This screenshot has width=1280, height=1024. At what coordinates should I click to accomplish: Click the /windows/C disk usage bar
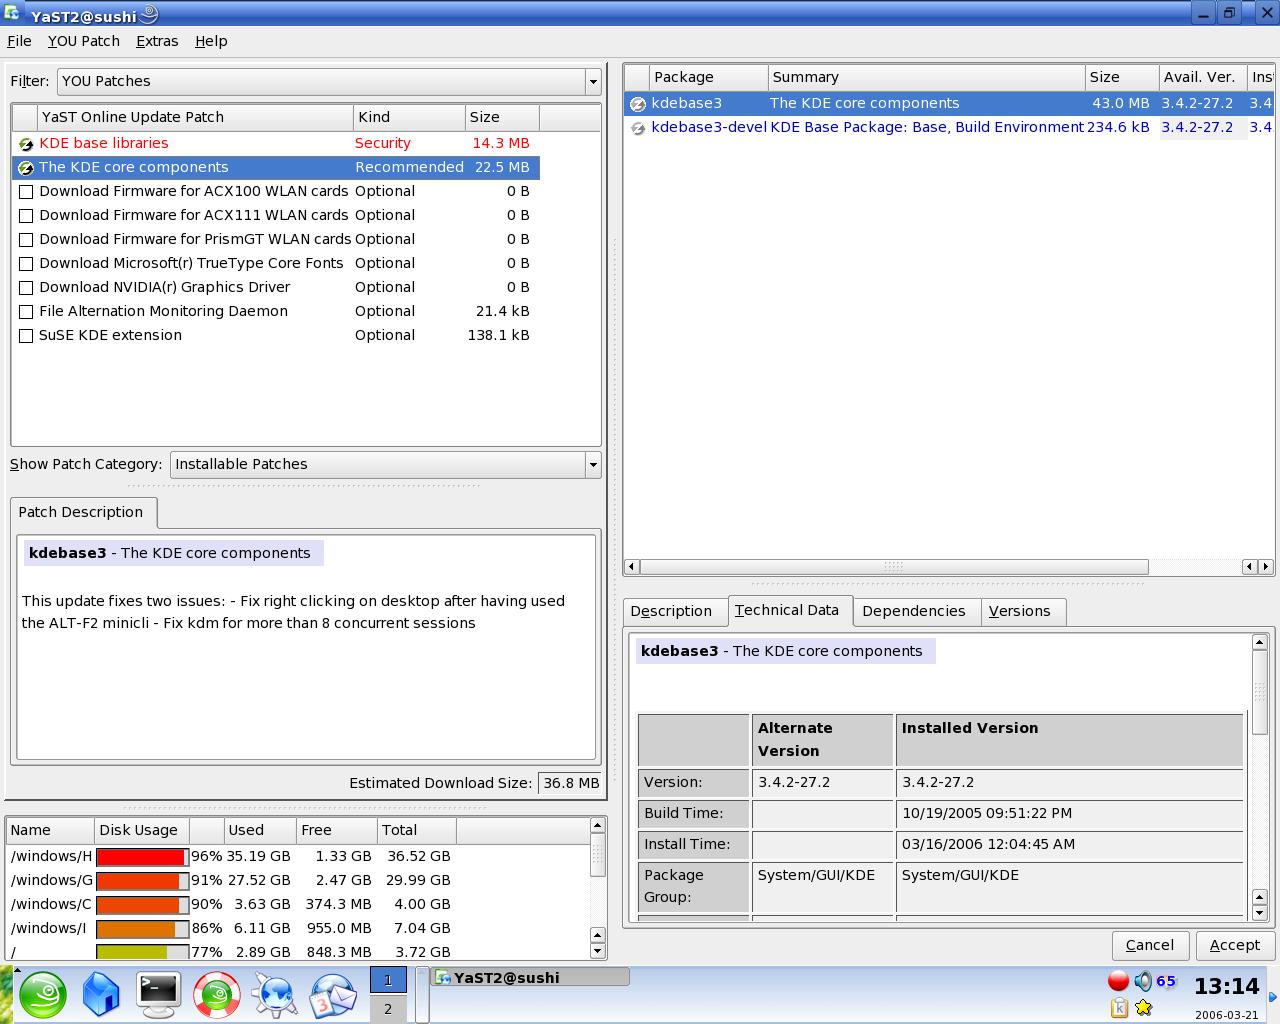click(x=142, y=905)
